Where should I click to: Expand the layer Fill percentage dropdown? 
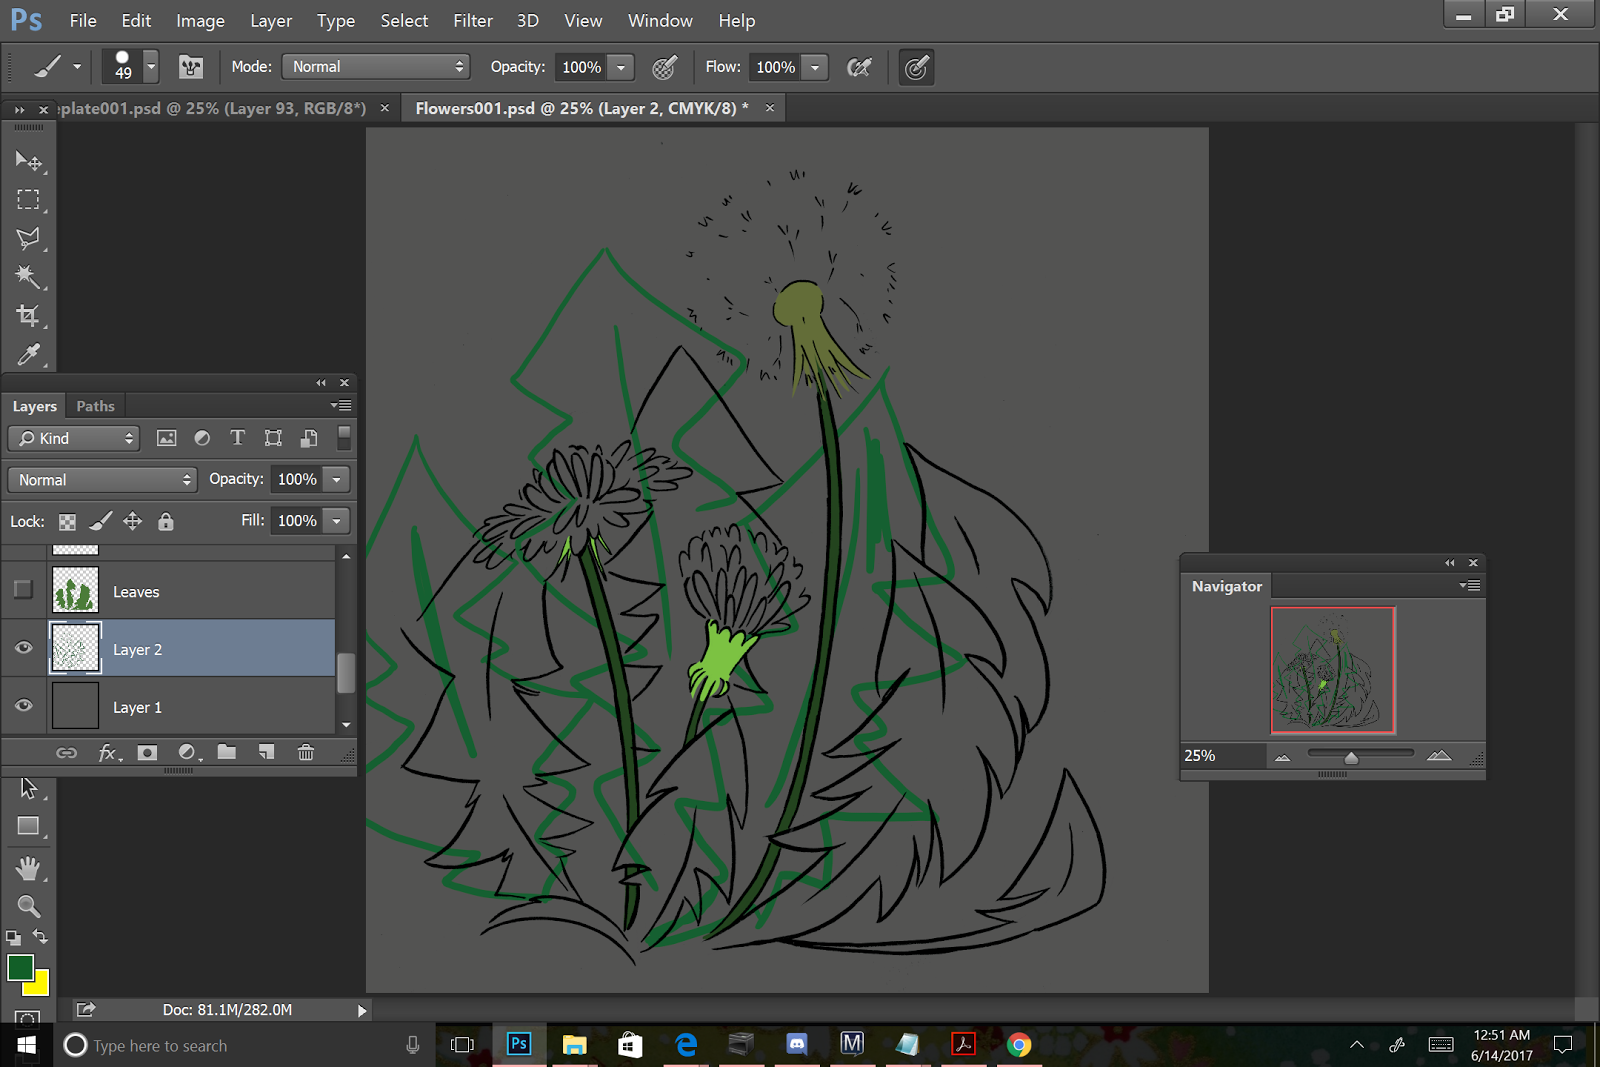point(337,521)
